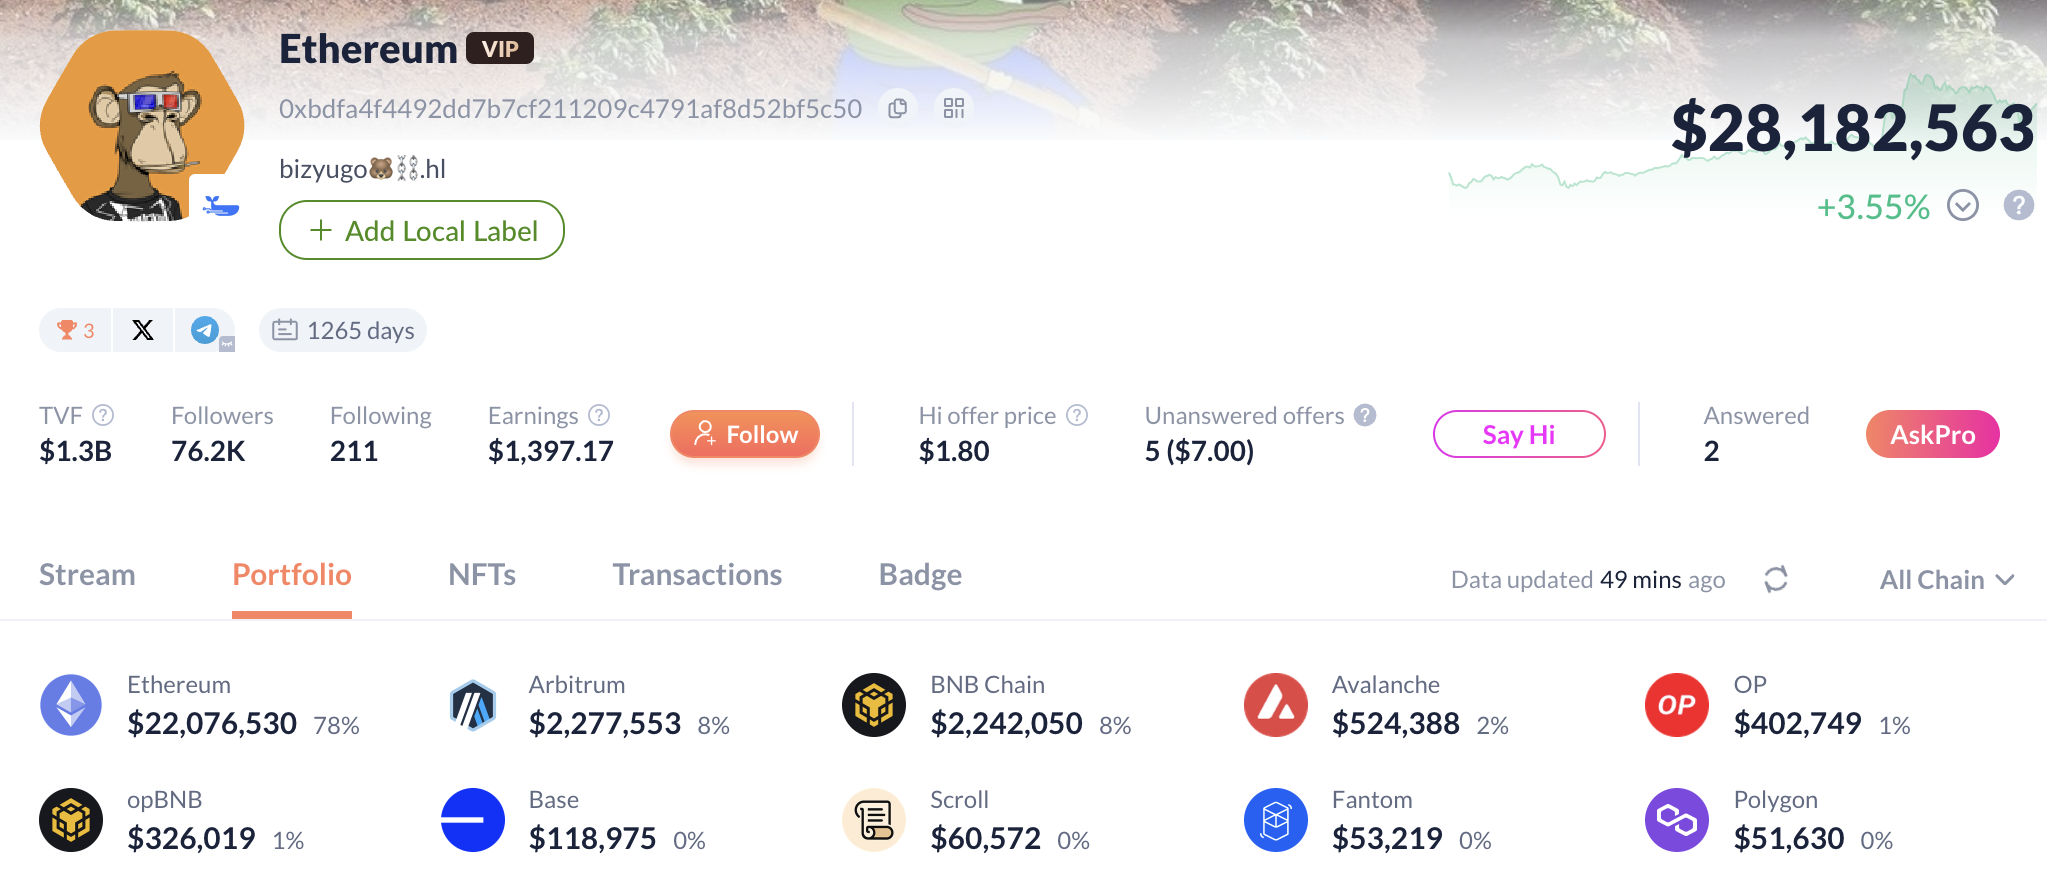Show the address QR code

pos(954,108)
